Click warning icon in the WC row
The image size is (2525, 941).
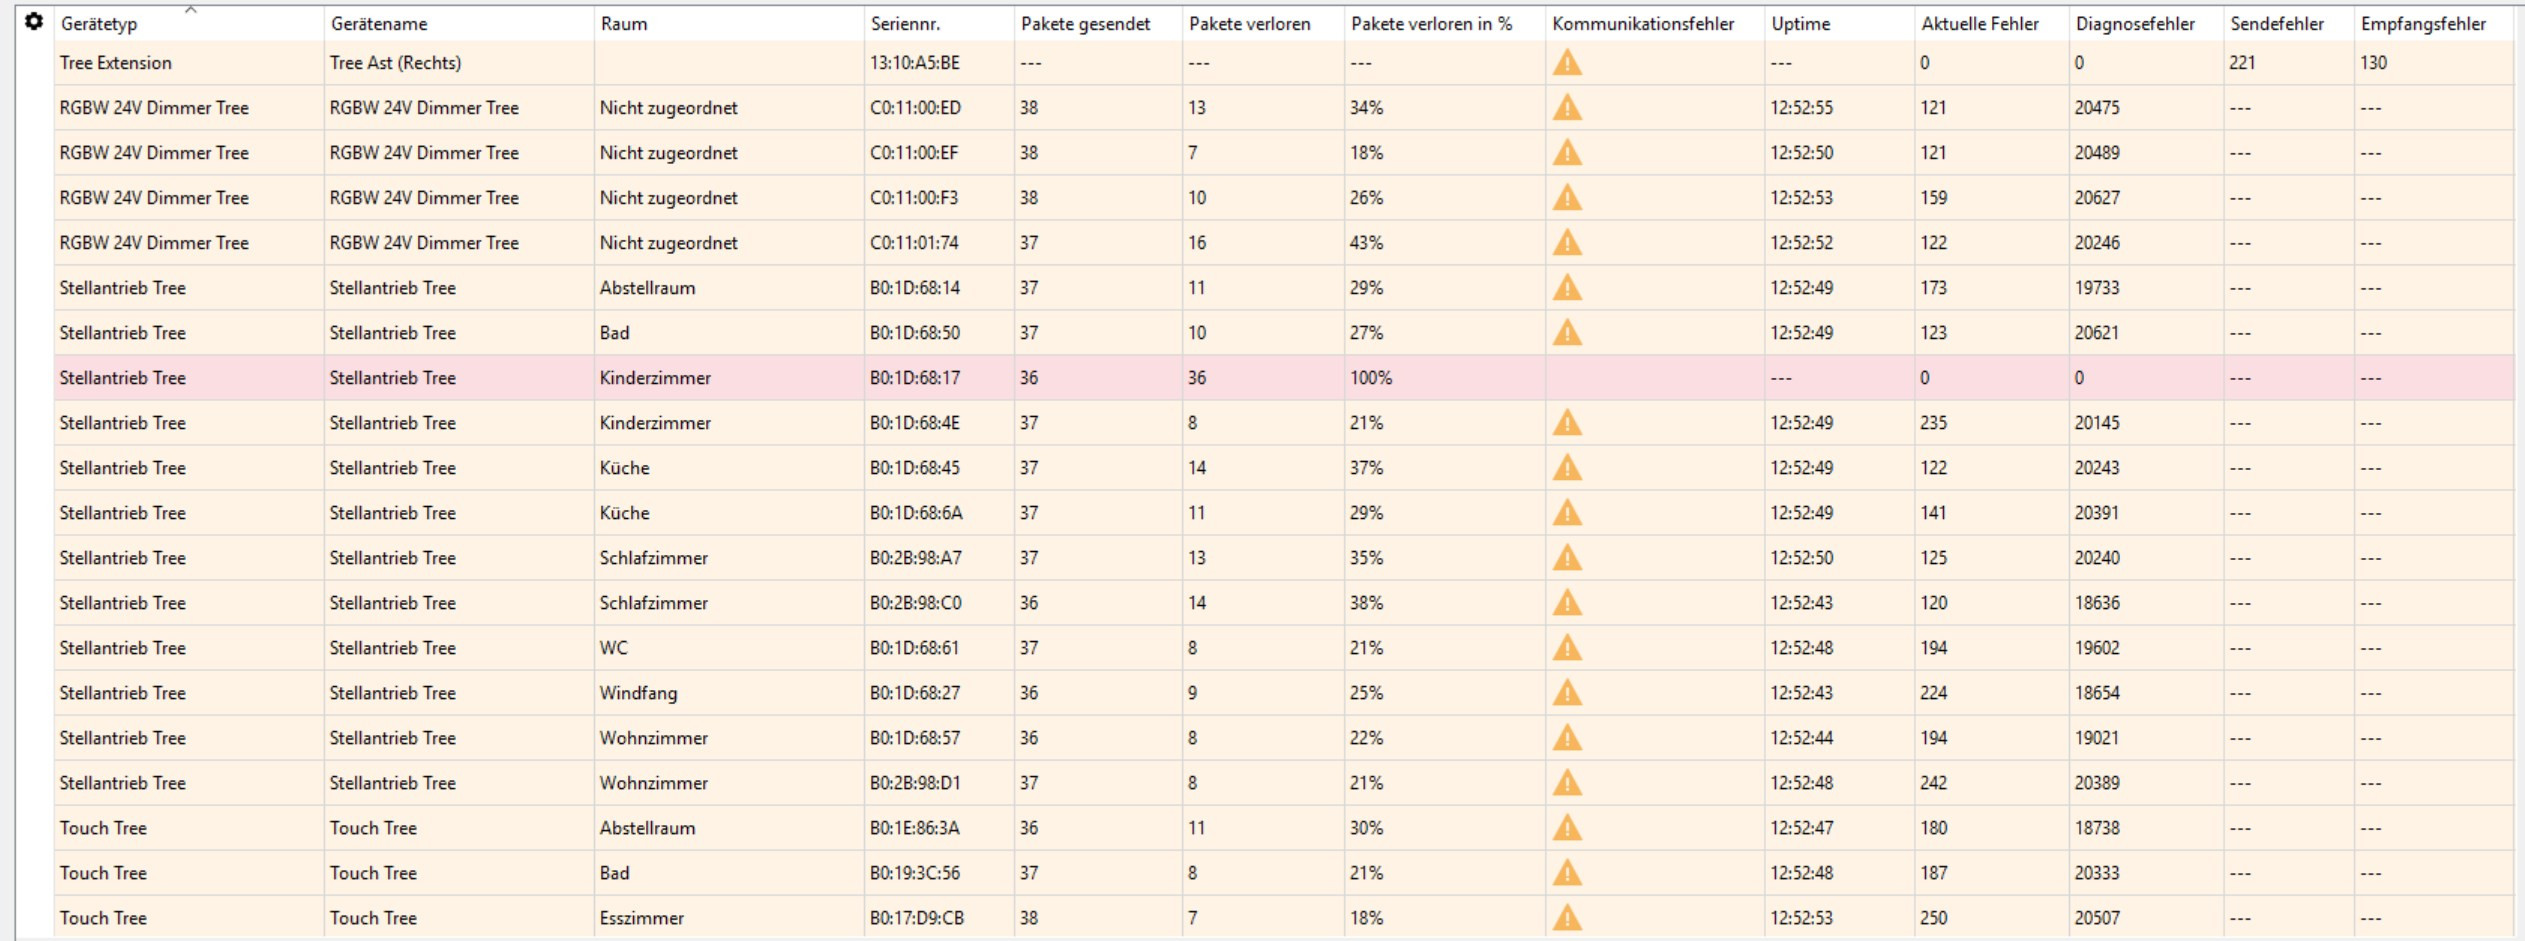tap(1567, 648)
